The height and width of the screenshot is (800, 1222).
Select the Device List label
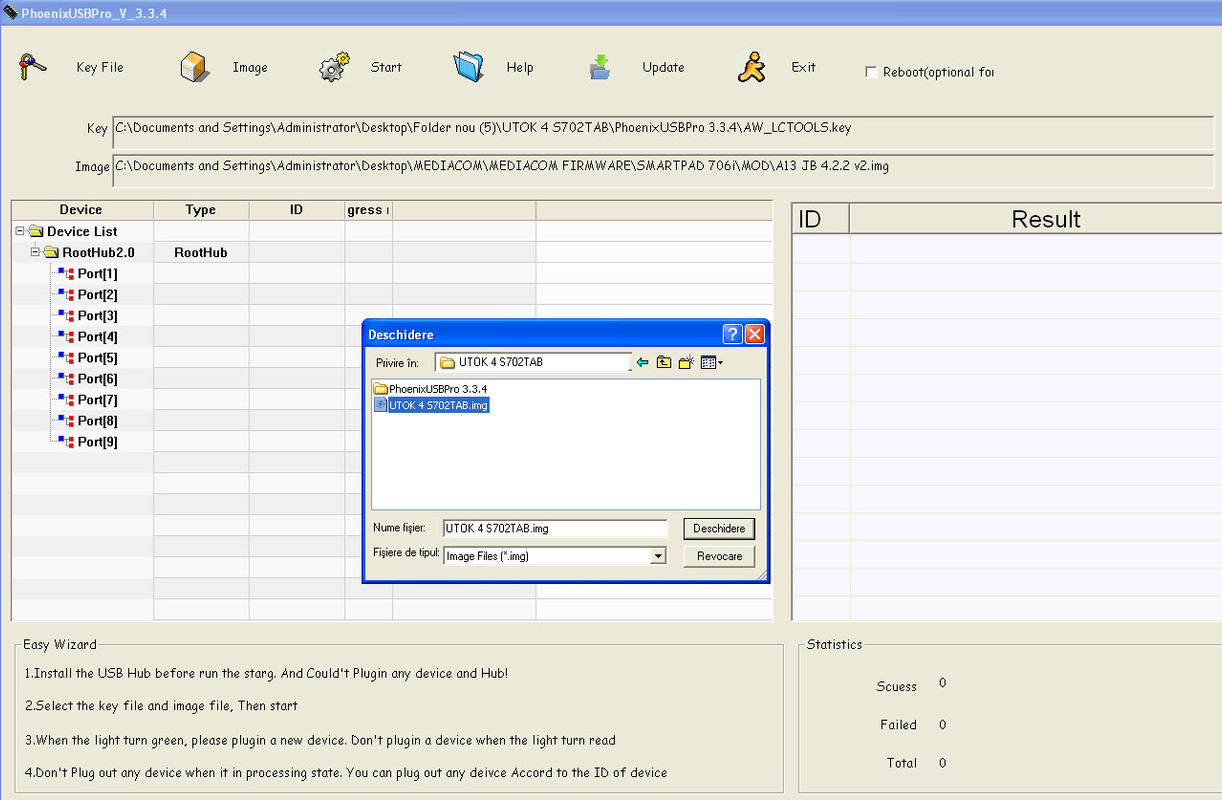(x=82, y=231)
